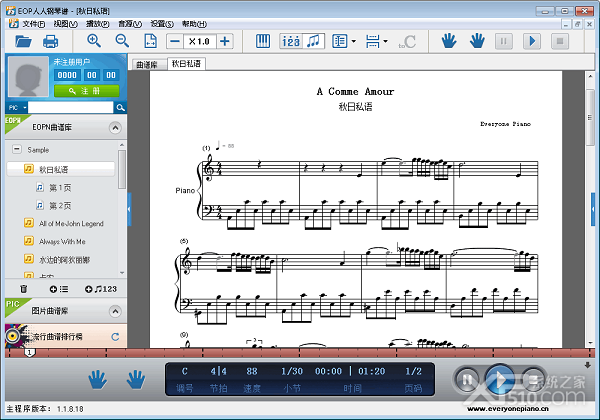This screenshot has height=420, width=600.
Task: Open 第2页 of the song
Action: tap(60, 205)
